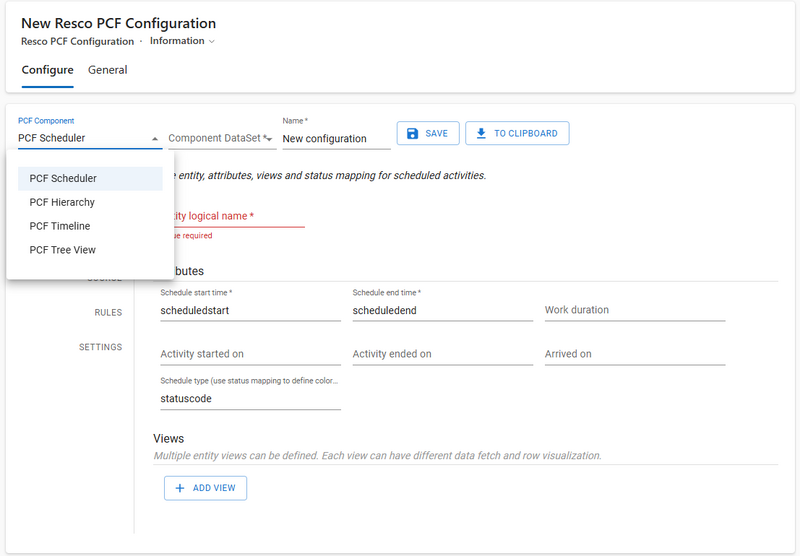The image size is (800, 556).
Task: Click the floppy disk icon on Save
Action: [x=412, y=134]
